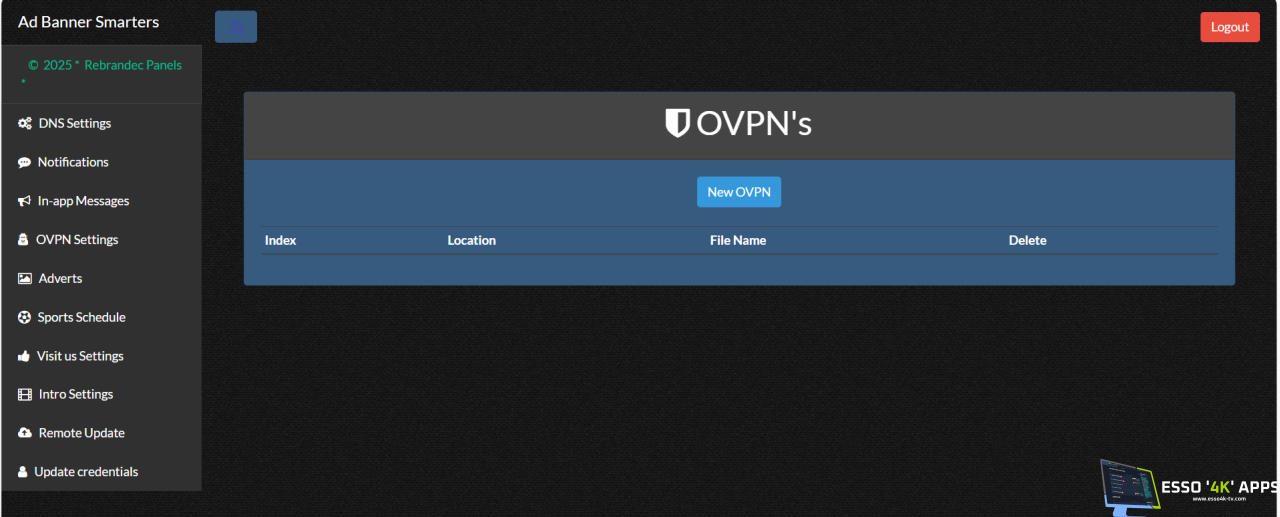The height and width of the screenshot is (517, 1280).
Task: Click the picture icon next to Adverts
Action: point(25,279)
